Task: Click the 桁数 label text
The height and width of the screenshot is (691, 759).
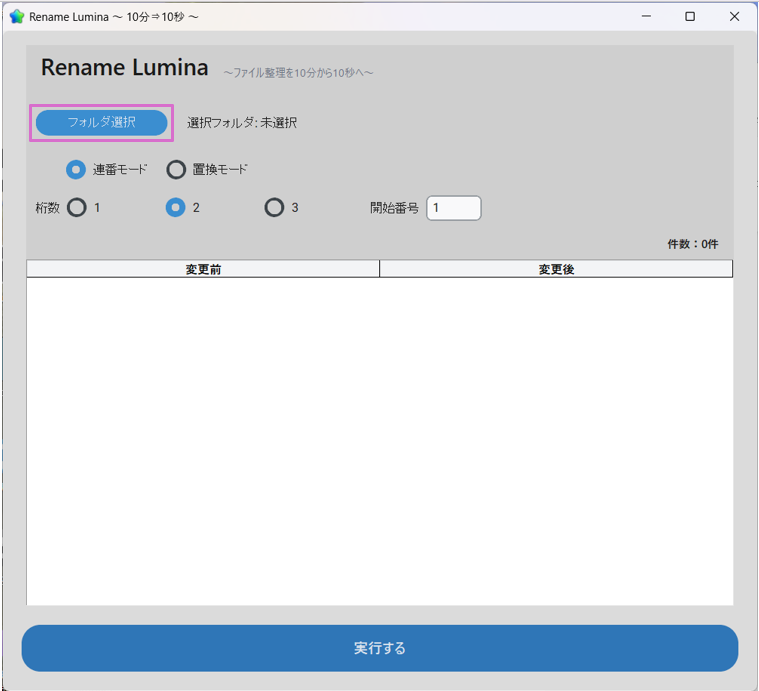Action: (x=48, y=208)
